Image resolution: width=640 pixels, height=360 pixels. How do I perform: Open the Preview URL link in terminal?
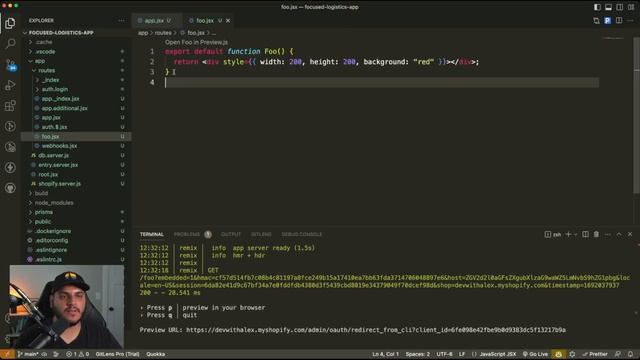pyautogui.click(x=376, y=330)
